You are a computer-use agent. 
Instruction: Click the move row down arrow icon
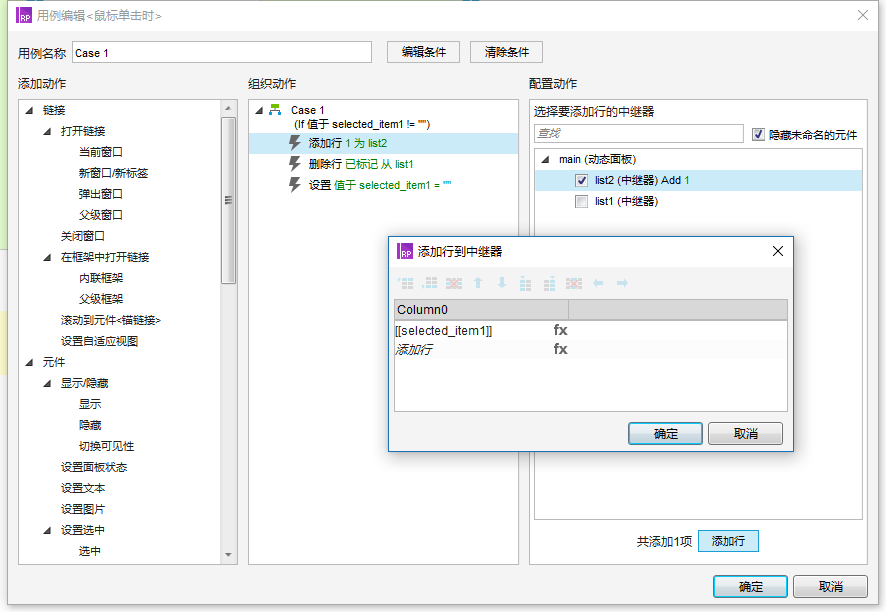[501, 285]
